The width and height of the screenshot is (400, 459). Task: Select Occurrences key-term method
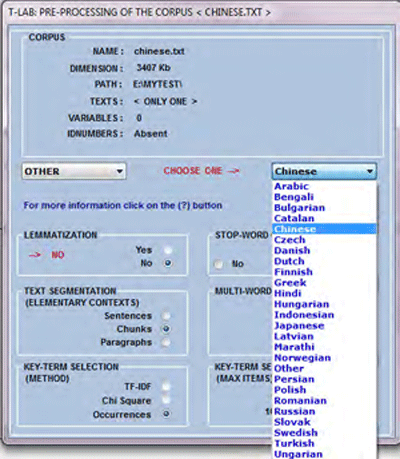point(166,414)
